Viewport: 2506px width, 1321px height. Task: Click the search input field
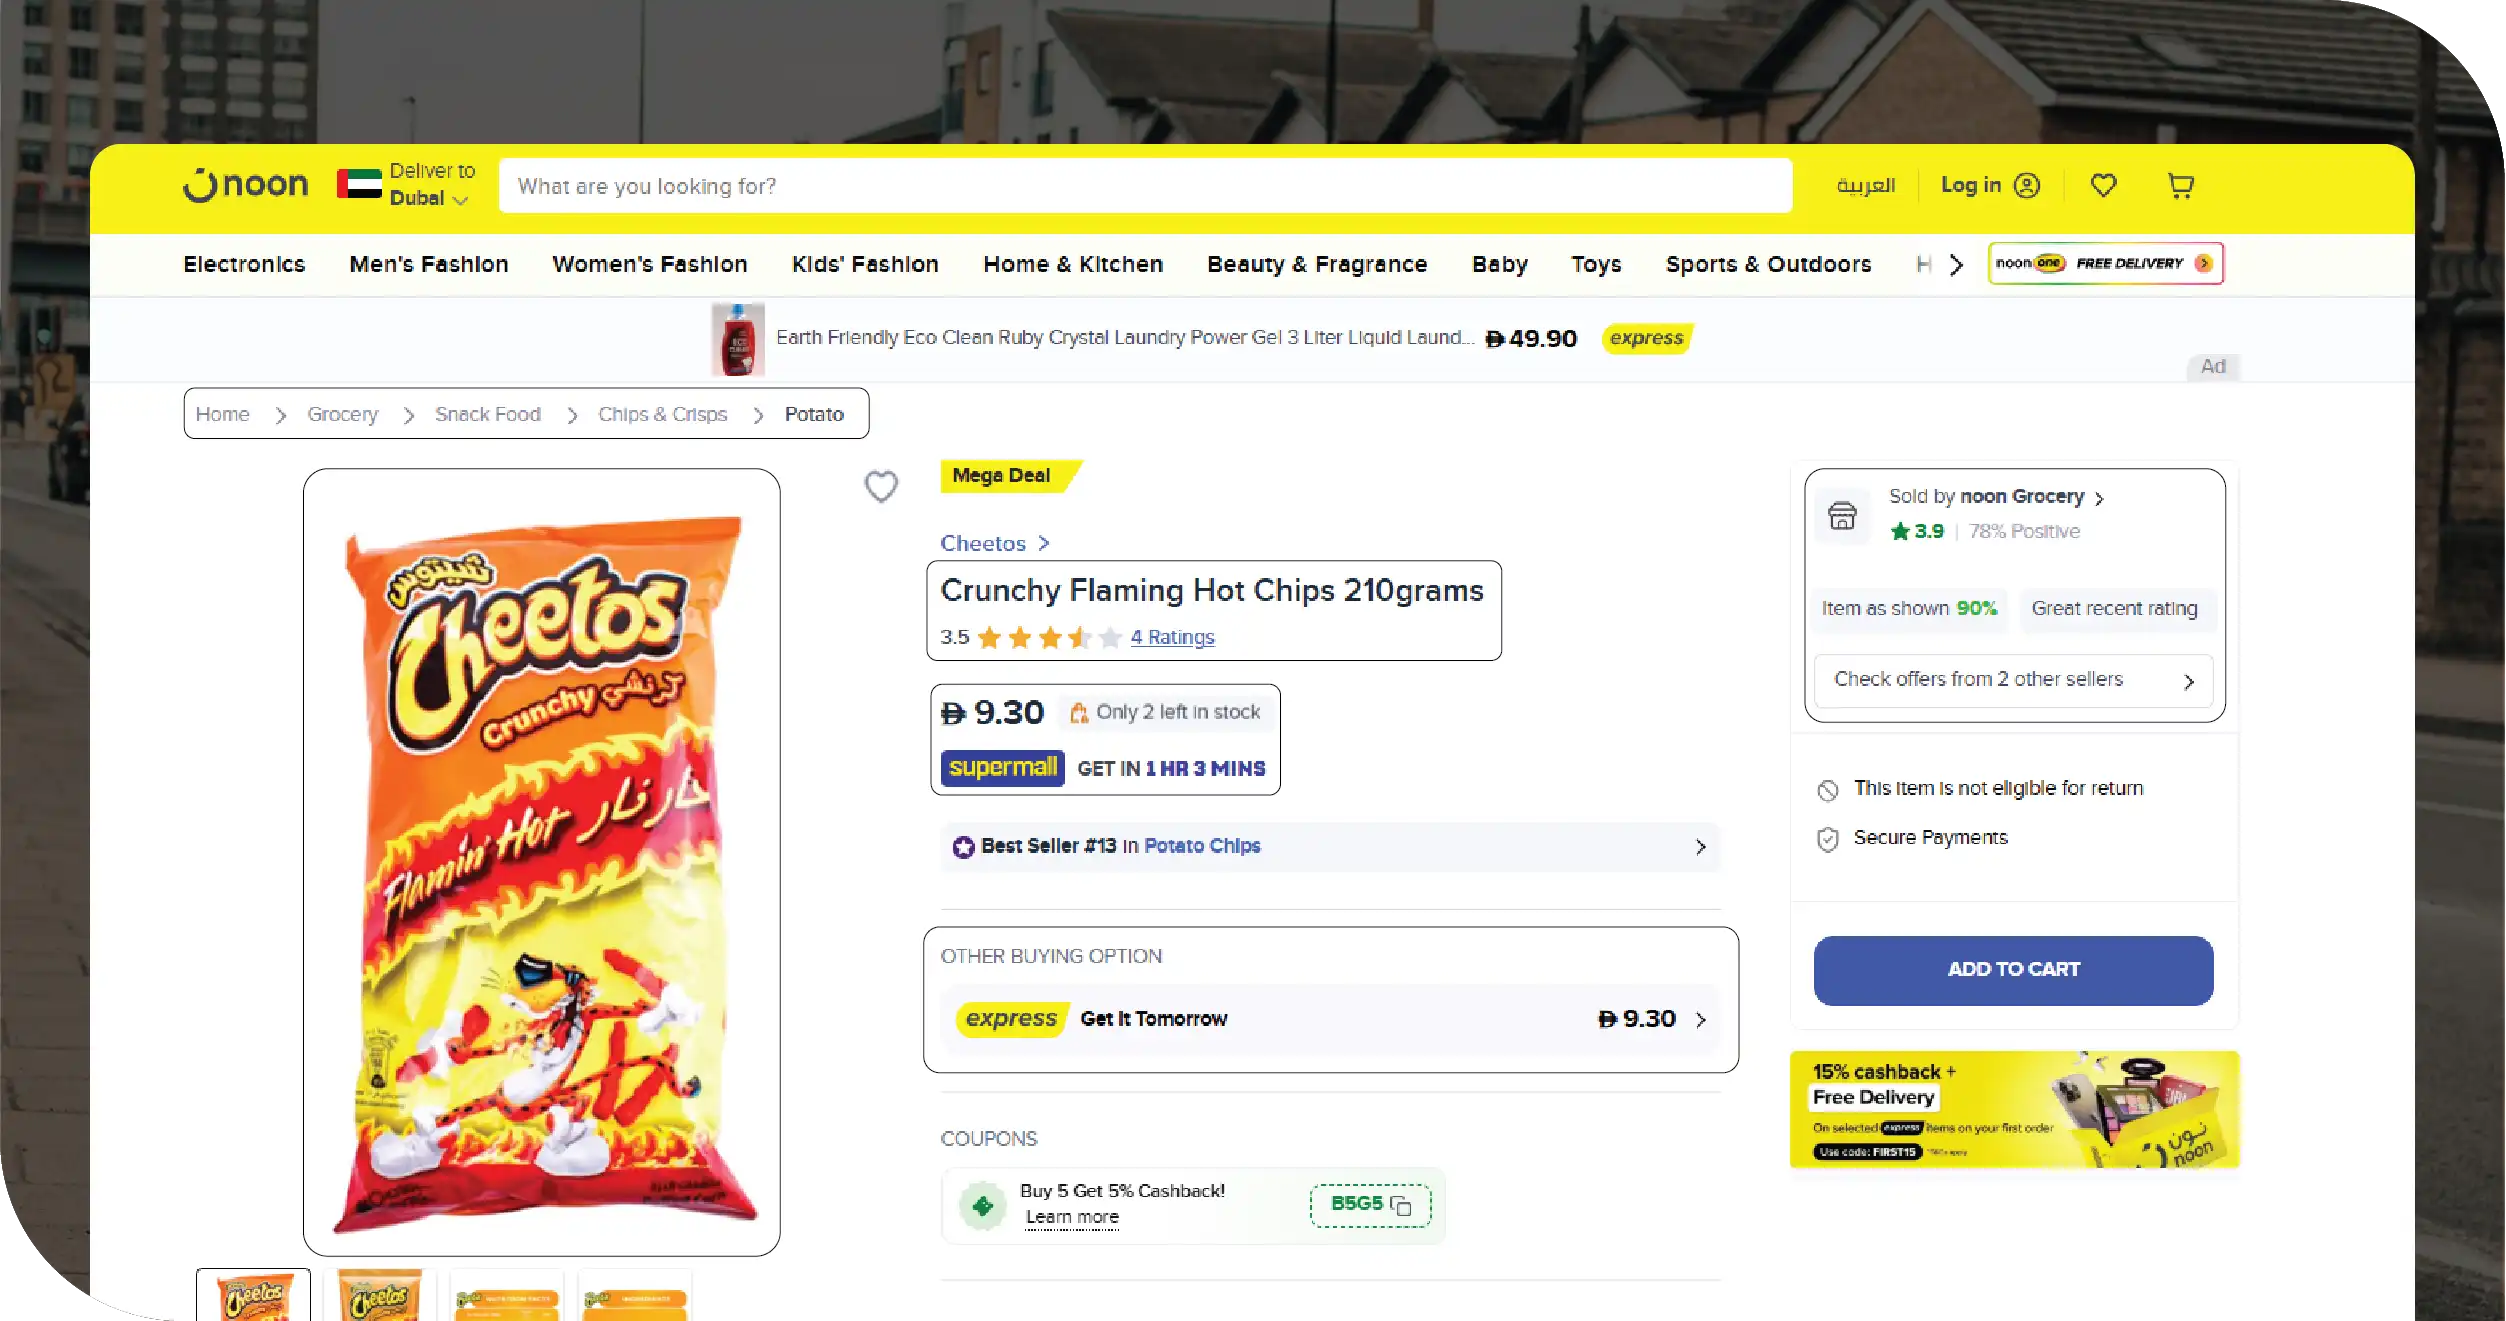1145,186
